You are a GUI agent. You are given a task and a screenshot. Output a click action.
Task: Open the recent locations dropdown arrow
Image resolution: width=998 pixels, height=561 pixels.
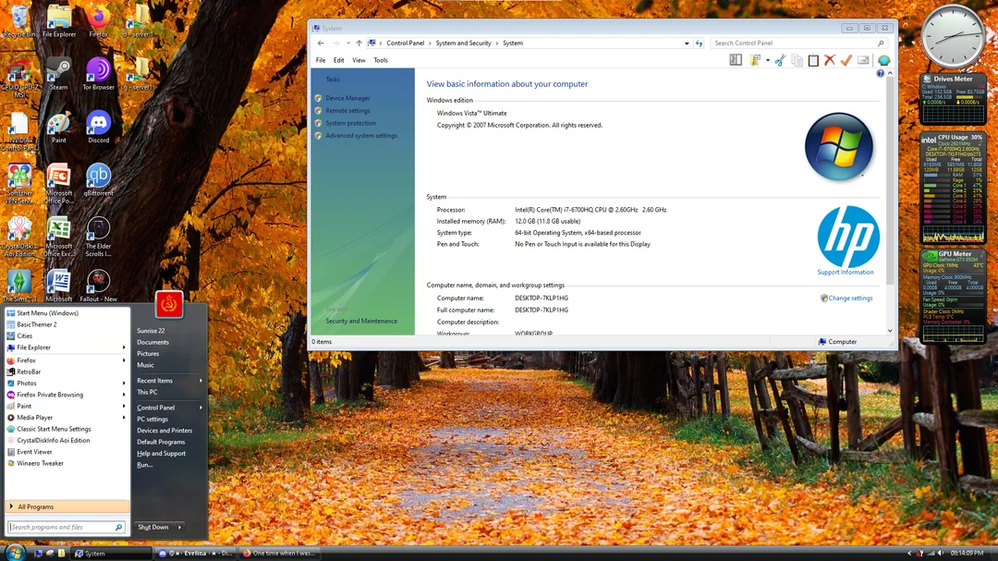click(x=348, y=43)
